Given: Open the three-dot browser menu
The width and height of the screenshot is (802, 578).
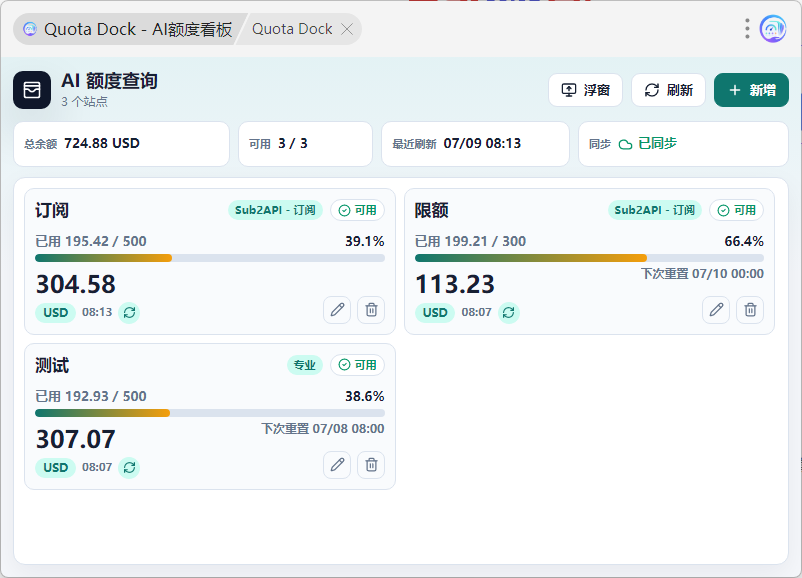Looking at the screenshot, I should [747, 29].
